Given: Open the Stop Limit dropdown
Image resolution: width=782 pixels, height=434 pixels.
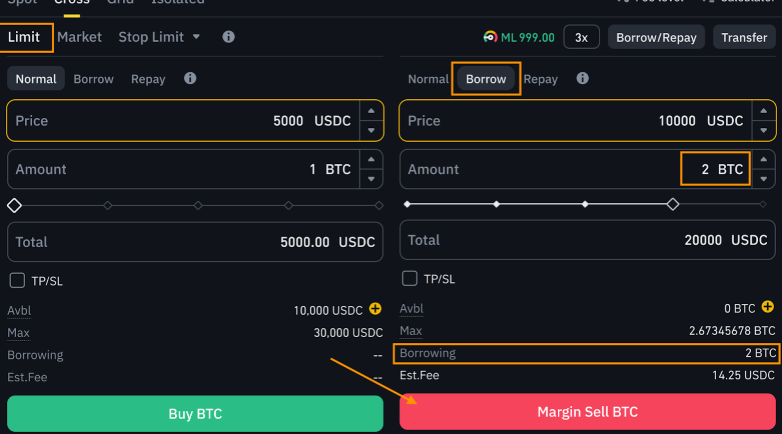Looking at the screenshot, I should (159, 37).
